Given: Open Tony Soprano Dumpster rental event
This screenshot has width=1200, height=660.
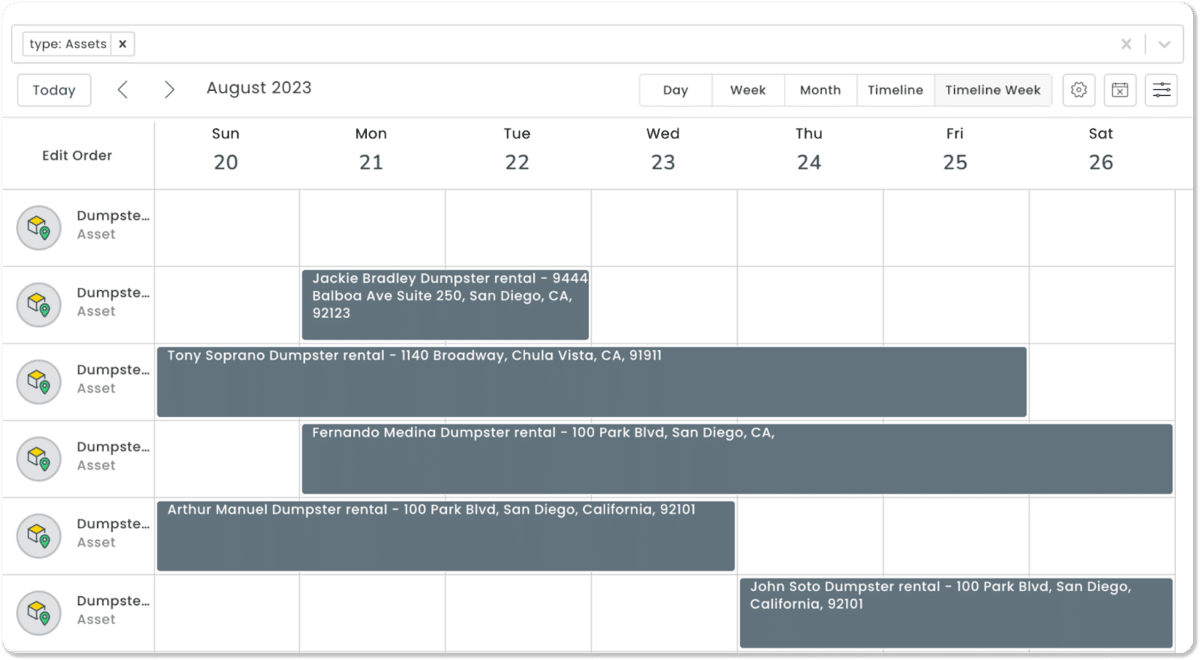Looking at the screenshot, I should pos(591,381).
